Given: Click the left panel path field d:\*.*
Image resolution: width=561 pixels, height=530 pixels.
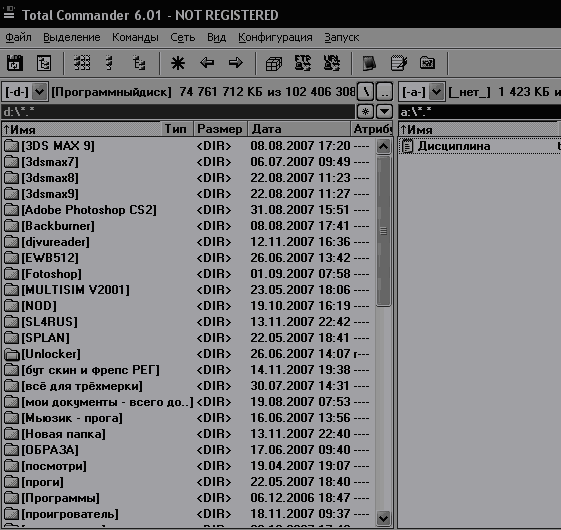Looking at the screenshot, I should (x=178, y=112).
